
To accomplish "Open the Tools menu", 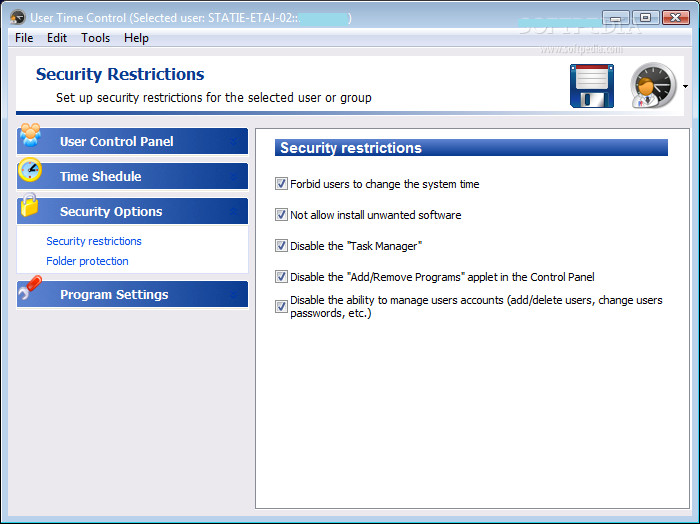I will 96,38.
